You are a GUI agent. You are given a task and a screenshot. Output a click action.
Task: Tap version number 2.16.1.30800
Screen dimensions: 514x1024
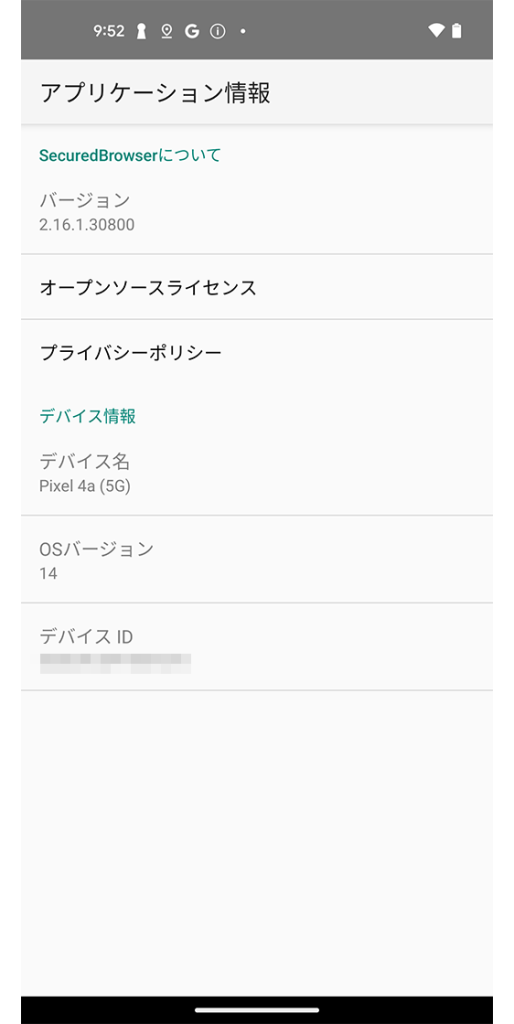87,225
